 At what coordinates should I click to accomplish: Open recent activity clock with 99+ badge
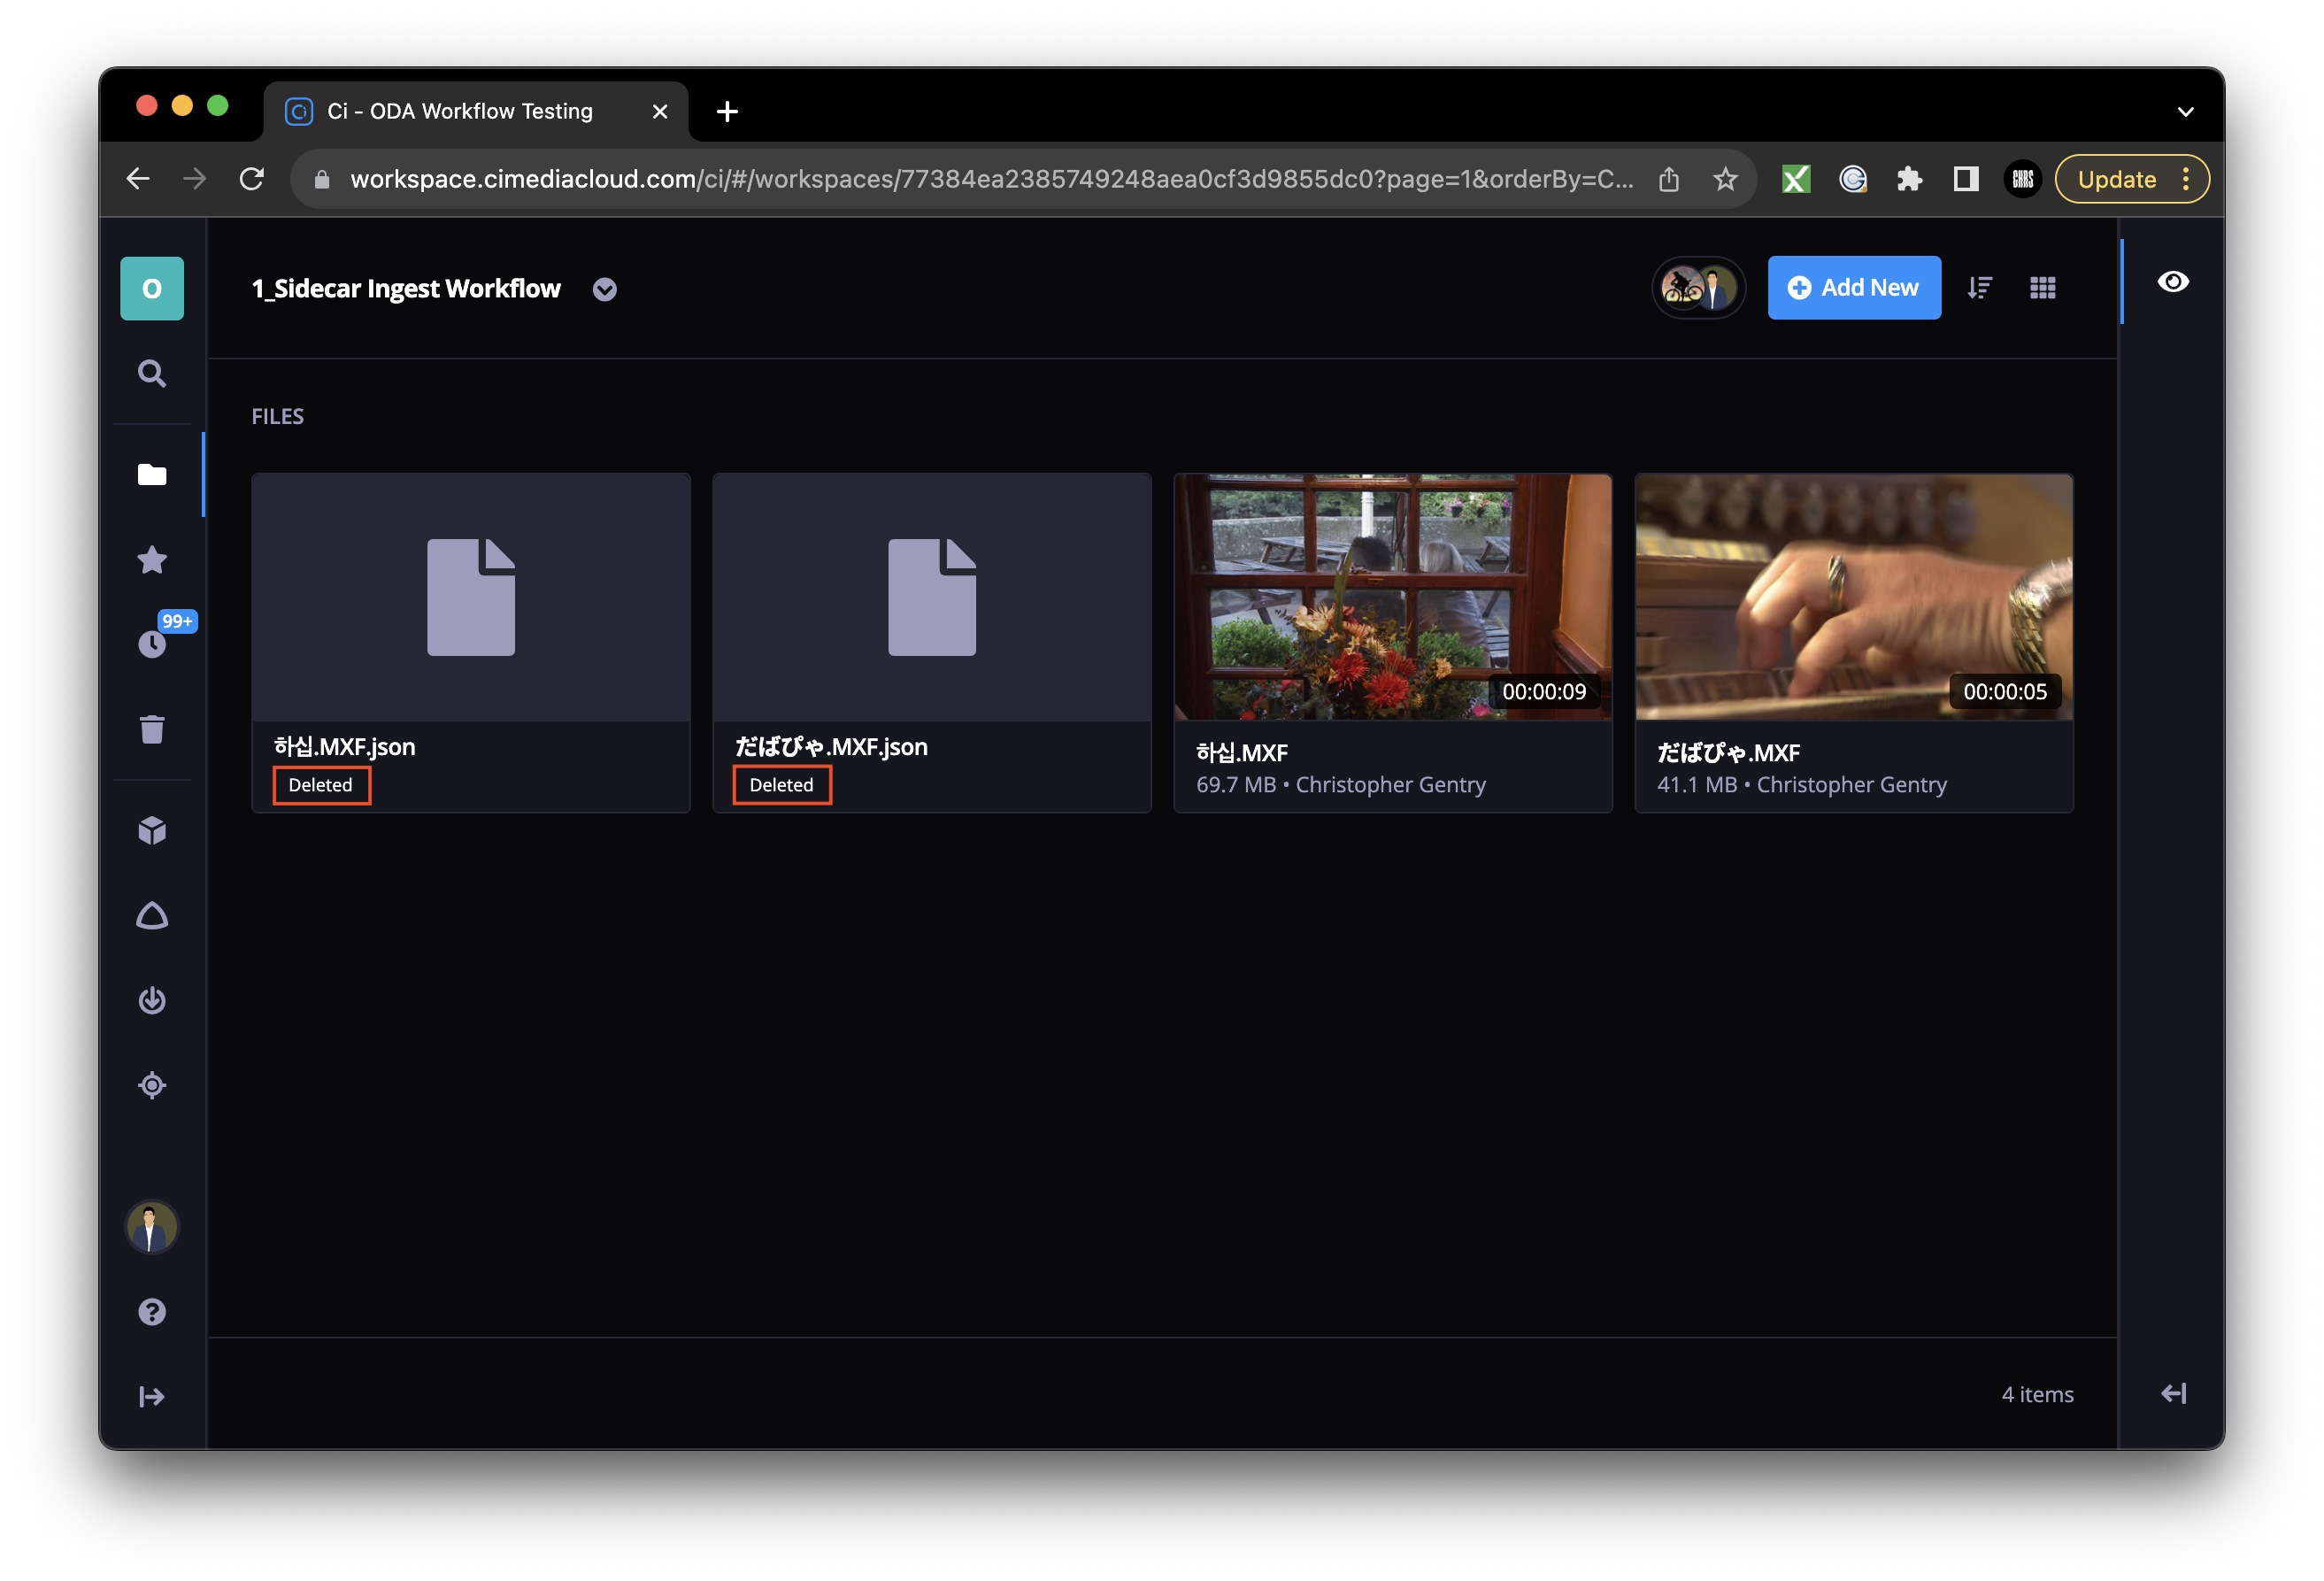pos(152,643)
